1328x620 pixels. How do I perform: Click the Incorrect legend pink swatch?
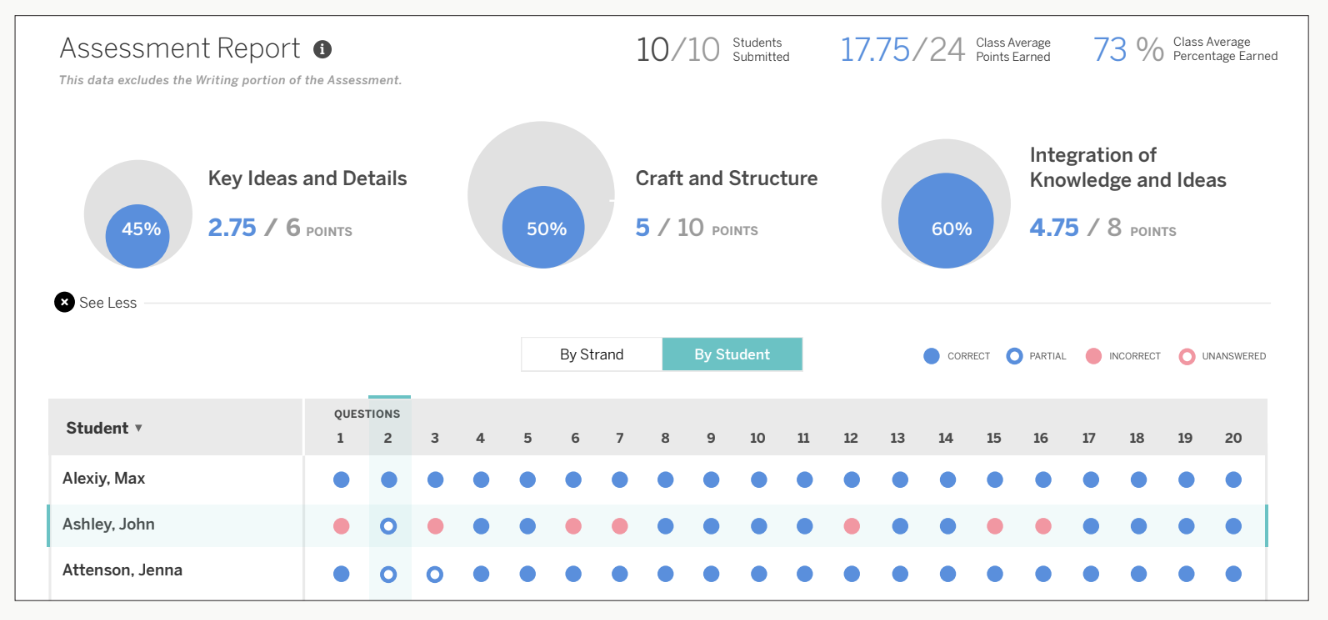(1093, 356)
